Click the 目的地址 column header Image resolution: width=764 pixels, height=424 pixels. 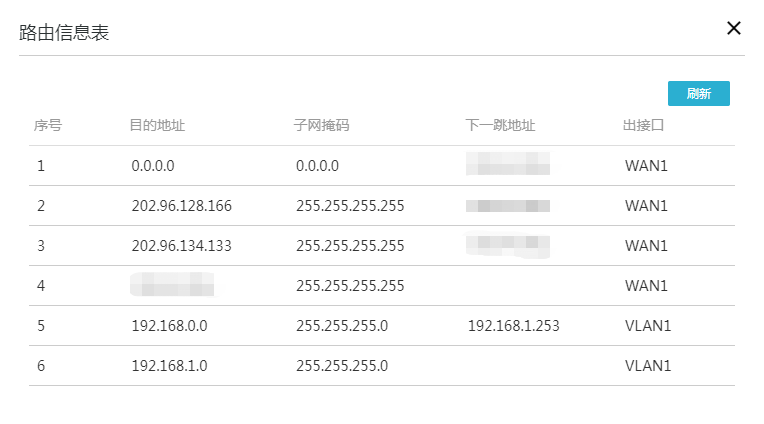(157, 126)
